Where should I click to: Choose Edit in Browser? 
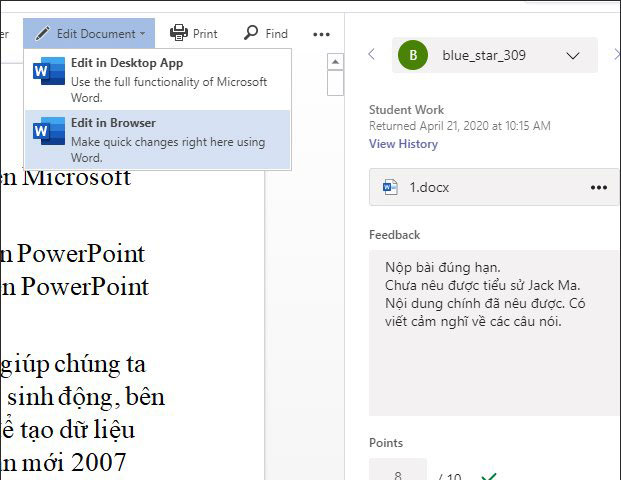tap(158, 139)
